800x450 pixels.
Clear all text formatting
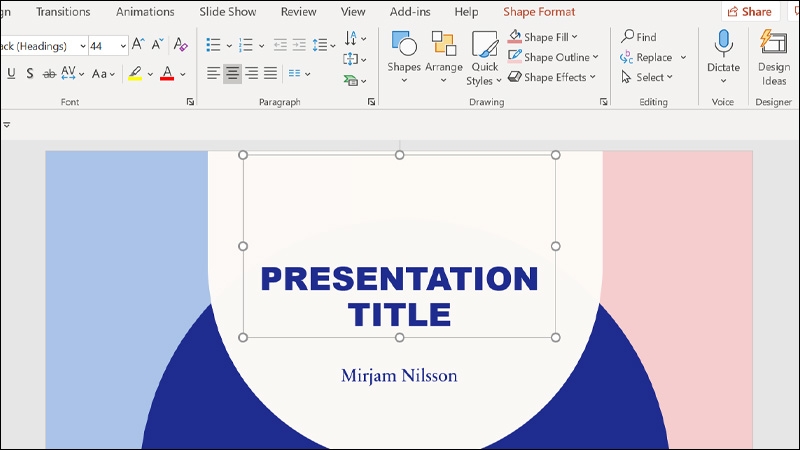(180, 44)
